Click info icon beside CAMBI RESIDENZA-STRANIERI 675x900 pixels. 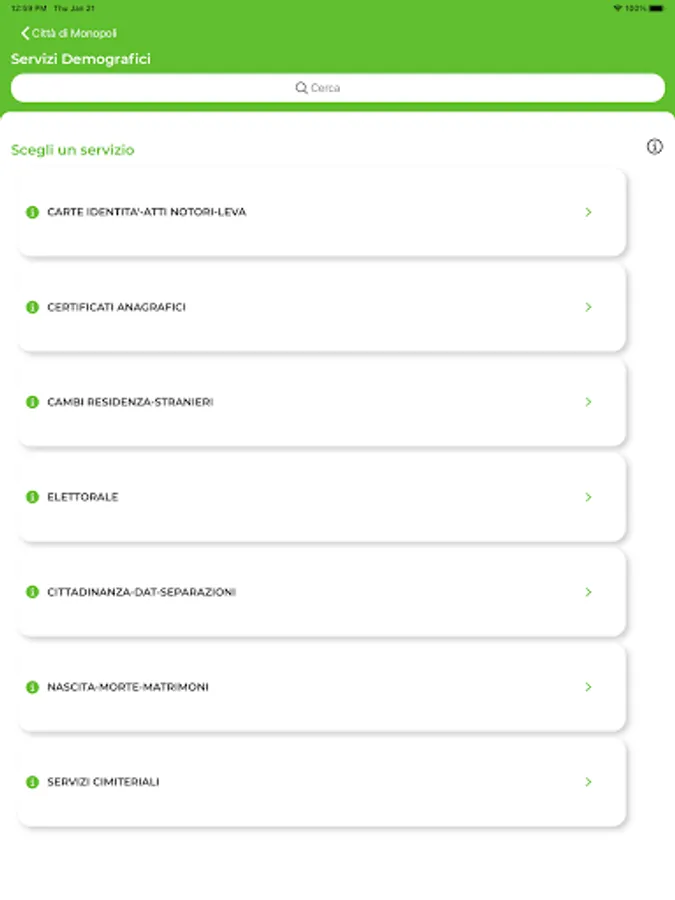pos(32,402)
